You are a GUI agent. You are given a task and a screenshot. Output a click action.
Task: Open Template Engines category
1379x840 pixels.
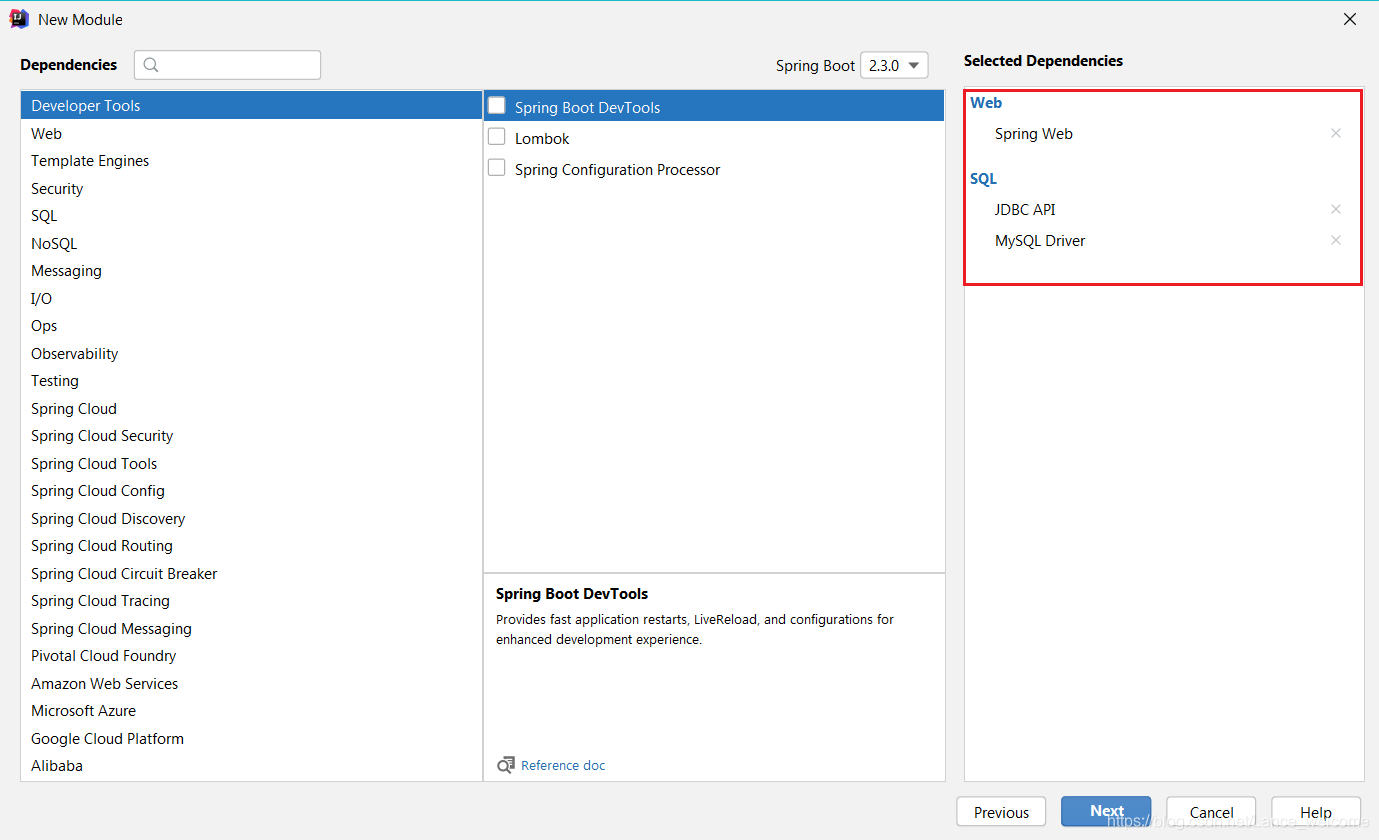click(x=251, y=161)
